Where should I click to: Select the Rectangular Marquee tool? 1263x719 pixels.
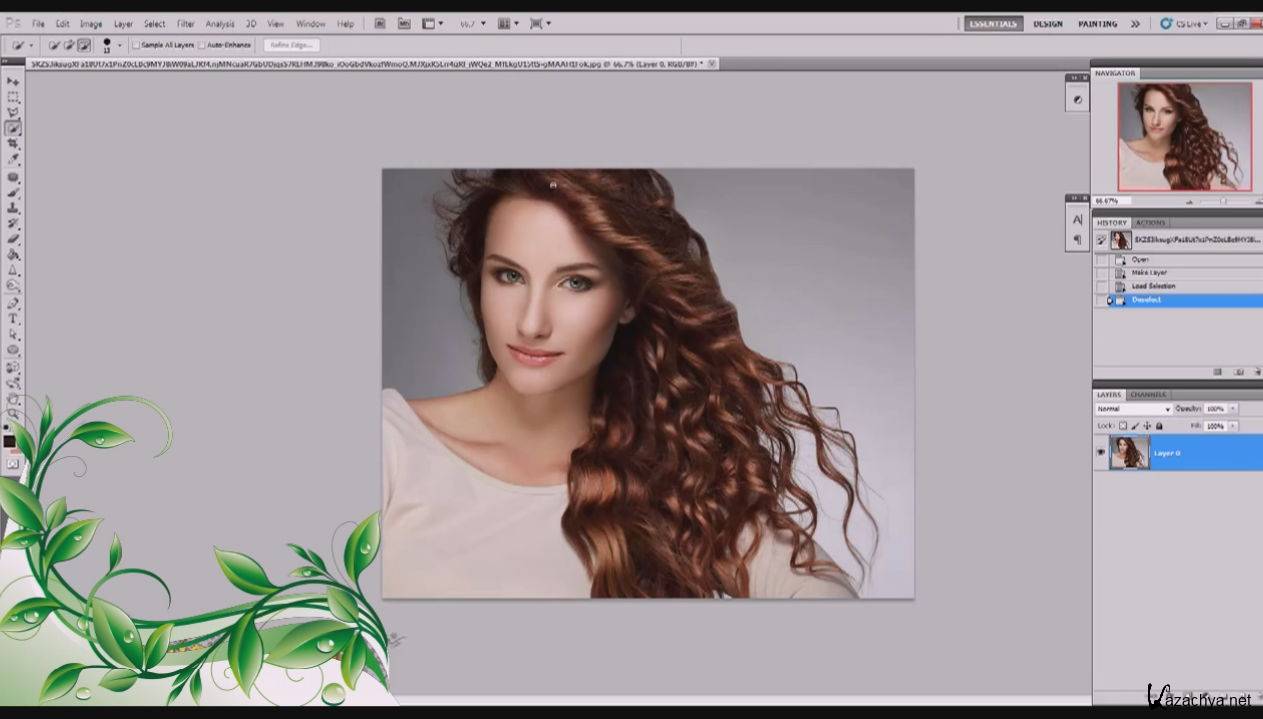(x=13, y=97)
